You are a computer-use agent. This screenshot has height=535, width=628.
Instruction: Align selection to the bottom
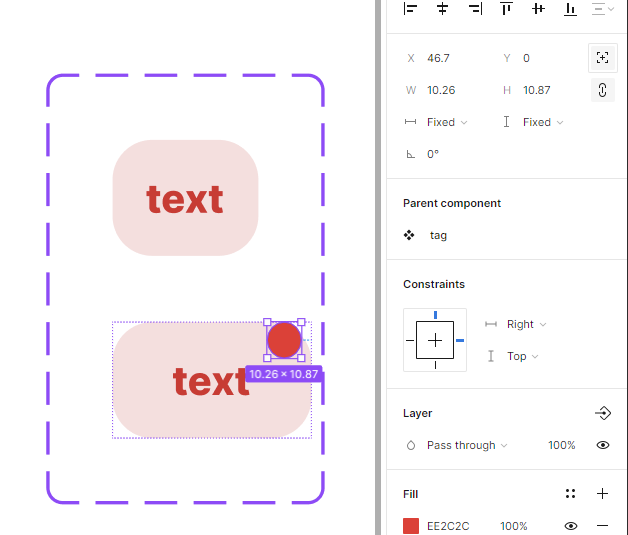570,8
